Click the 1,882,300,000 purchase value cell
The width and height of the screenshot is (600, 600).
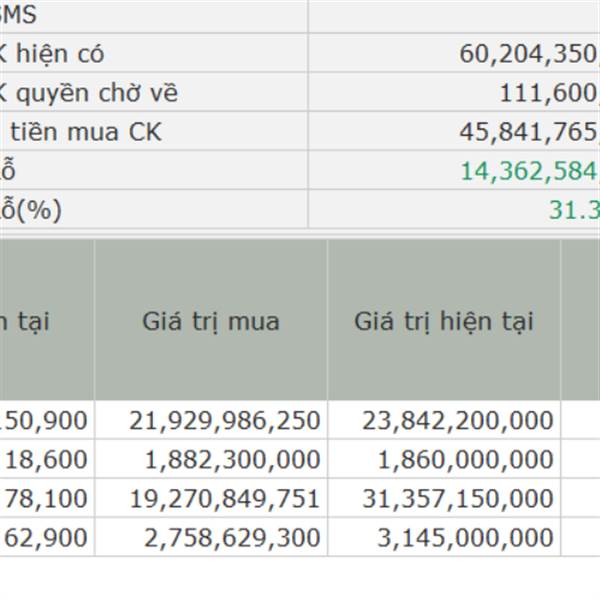[x=211, y=459]
